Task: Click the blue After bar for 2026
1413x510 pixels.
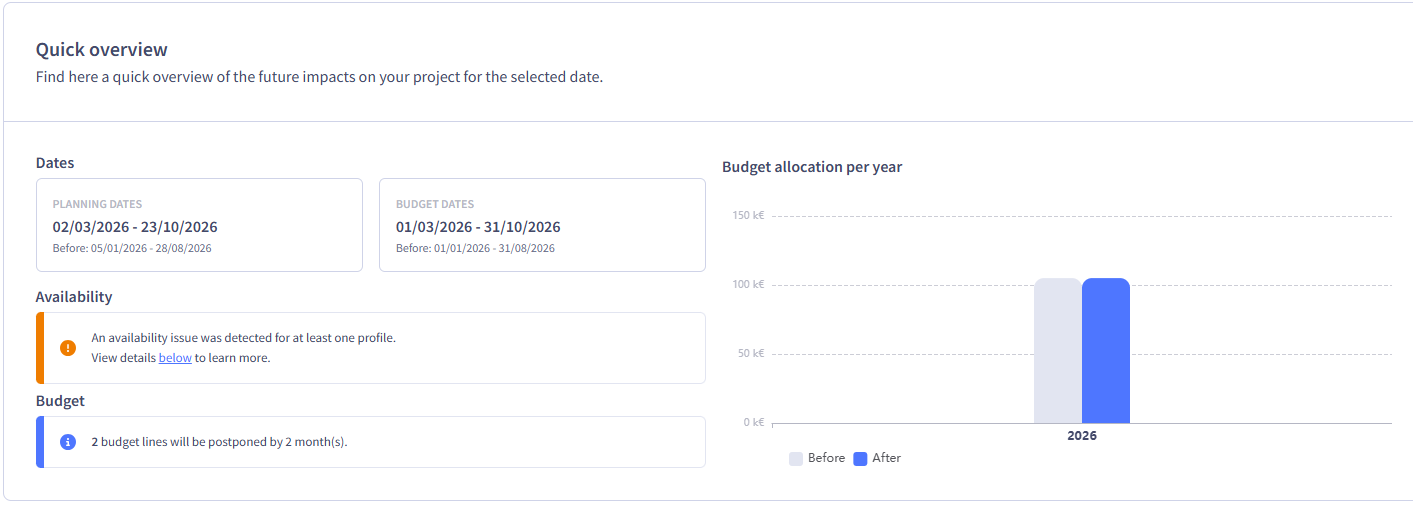Action: [1105, 350]
